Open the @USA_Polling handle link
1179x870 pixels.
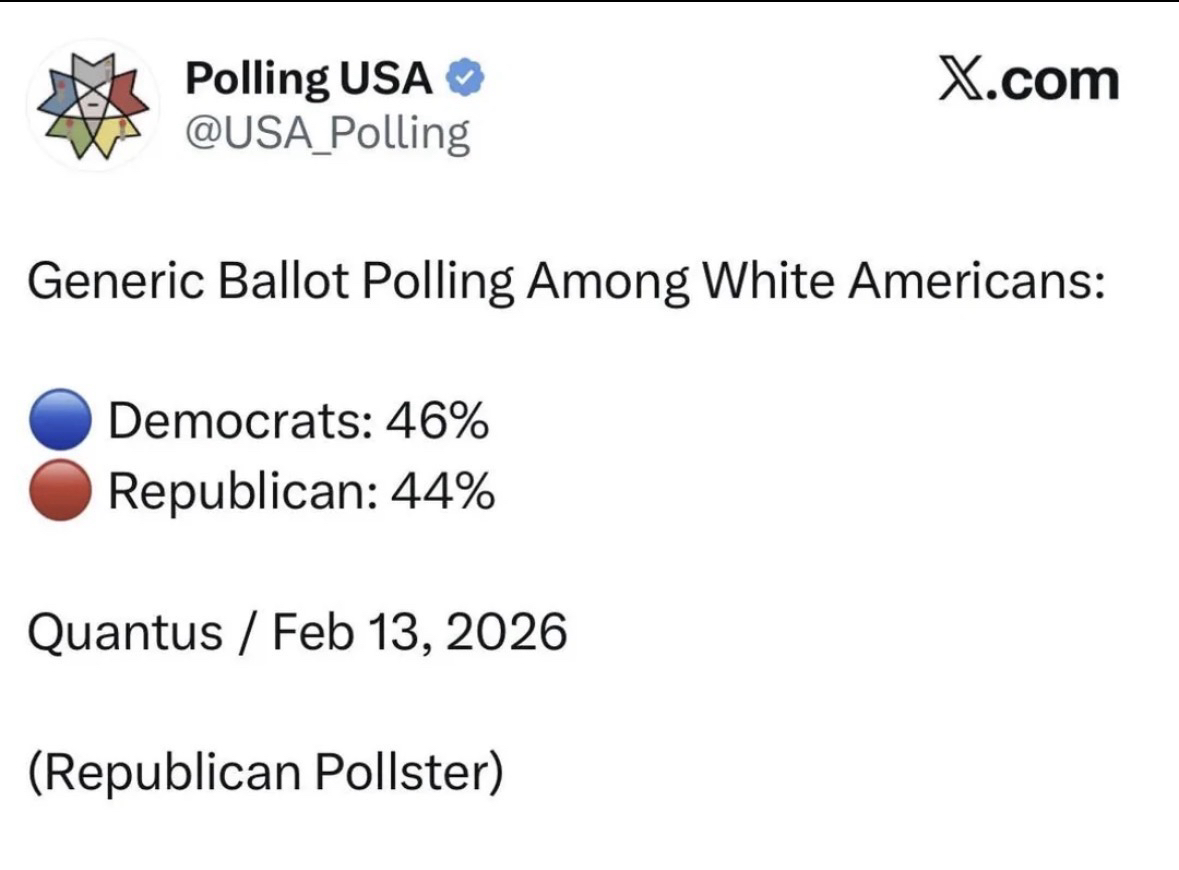326,132
